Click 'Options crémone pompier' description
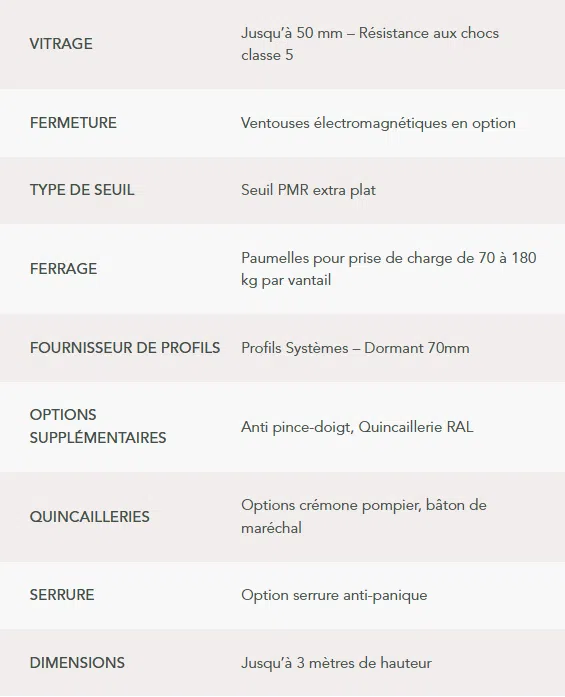This screenshot has width=565, height=697. [x=331, y=505]
